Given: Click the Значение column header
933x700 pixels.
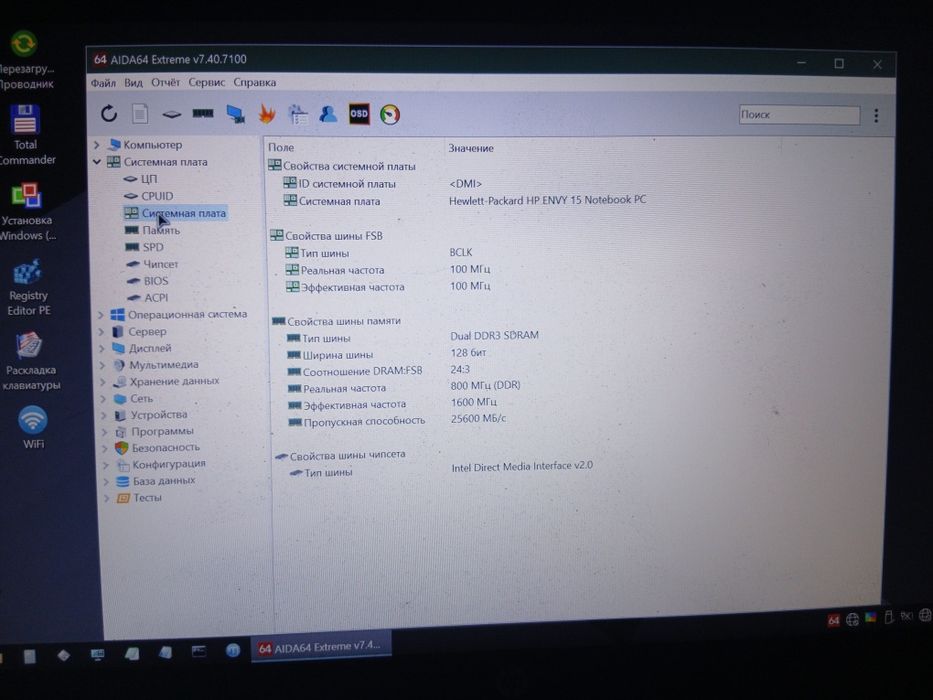Looking at the screenshot, I should click(x=471, y=148).
